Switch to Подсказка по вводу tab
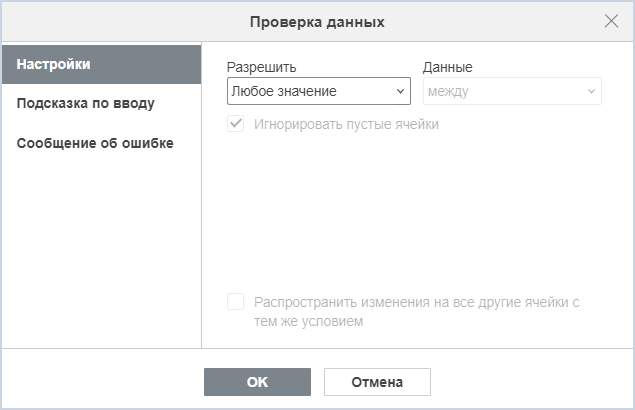The image size is (635, 410). point(101,104)
